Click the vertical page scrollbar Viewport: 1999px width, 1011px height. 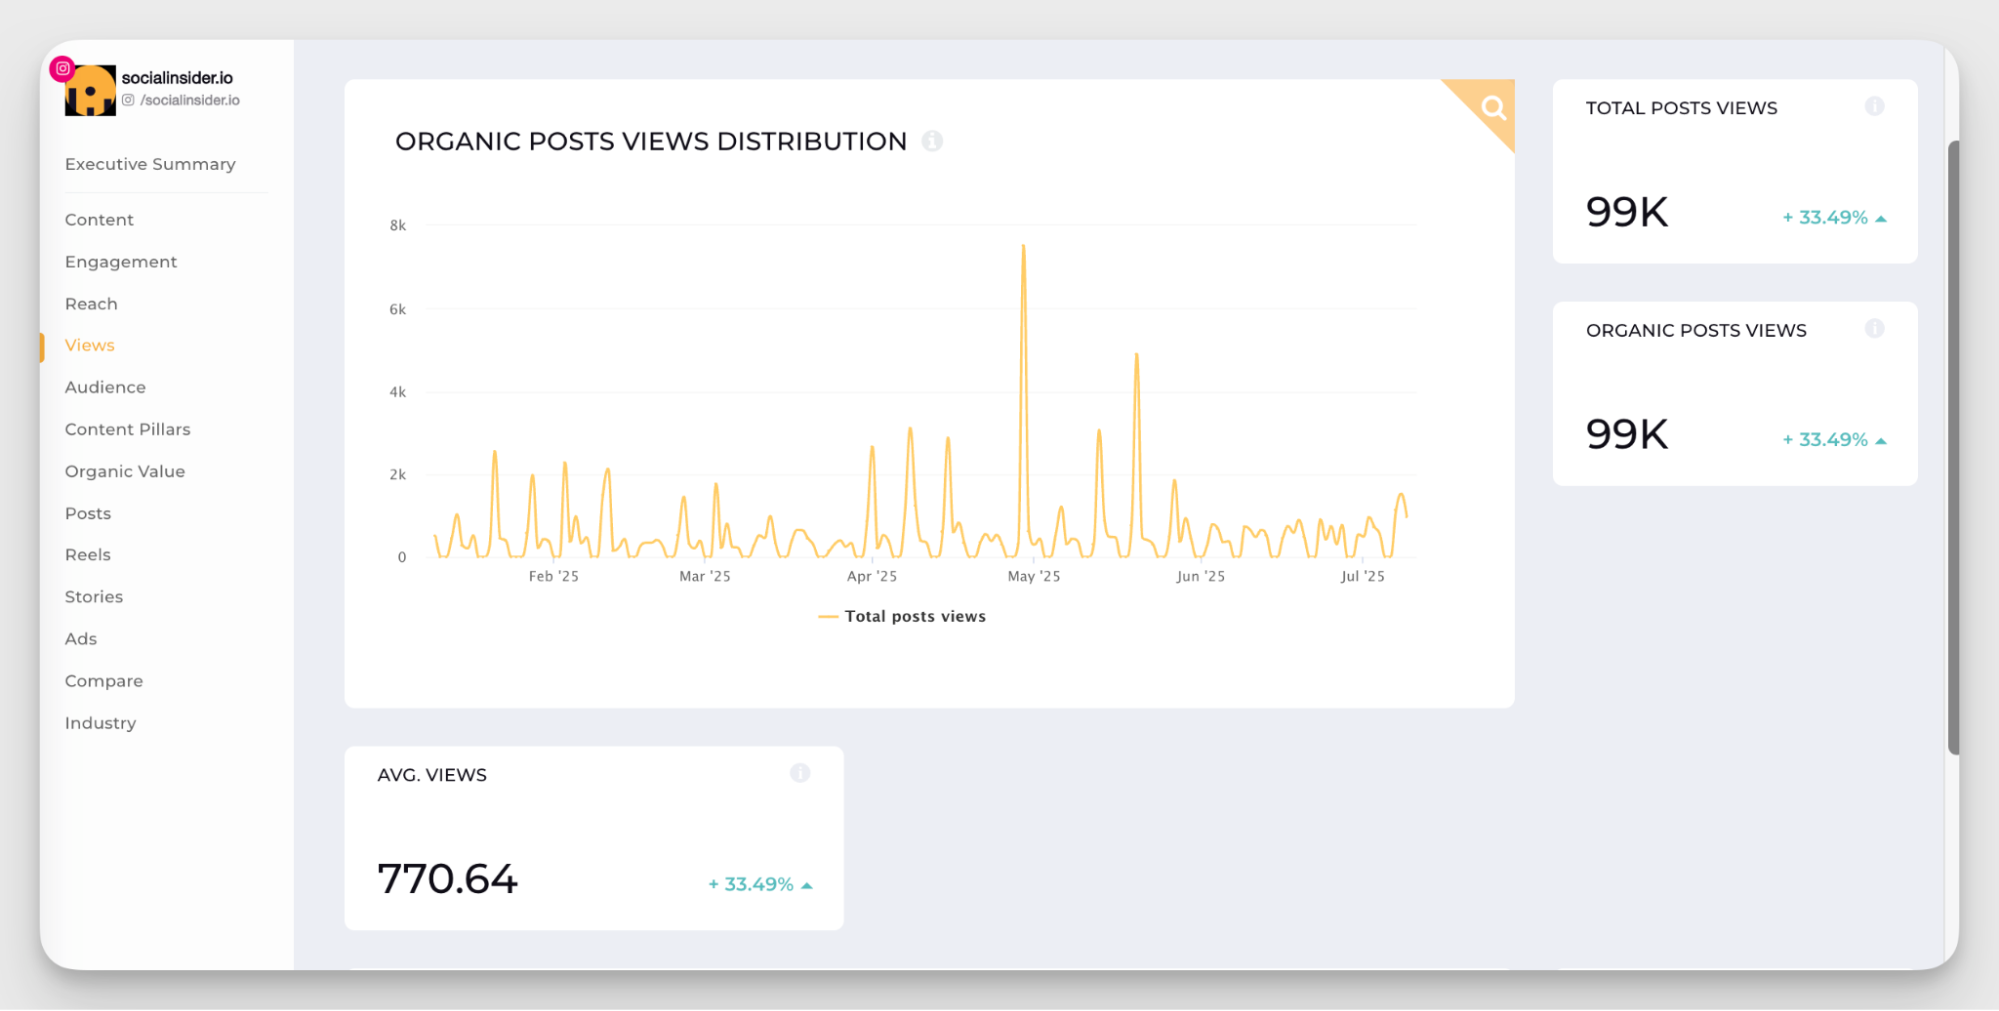click(x=1953, y=448)
